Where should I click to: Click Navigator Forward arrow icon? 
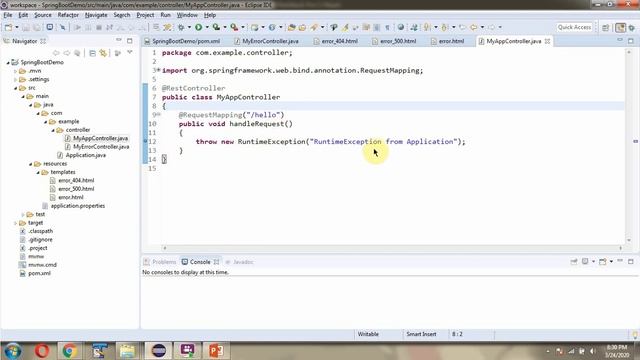(67, 53)
